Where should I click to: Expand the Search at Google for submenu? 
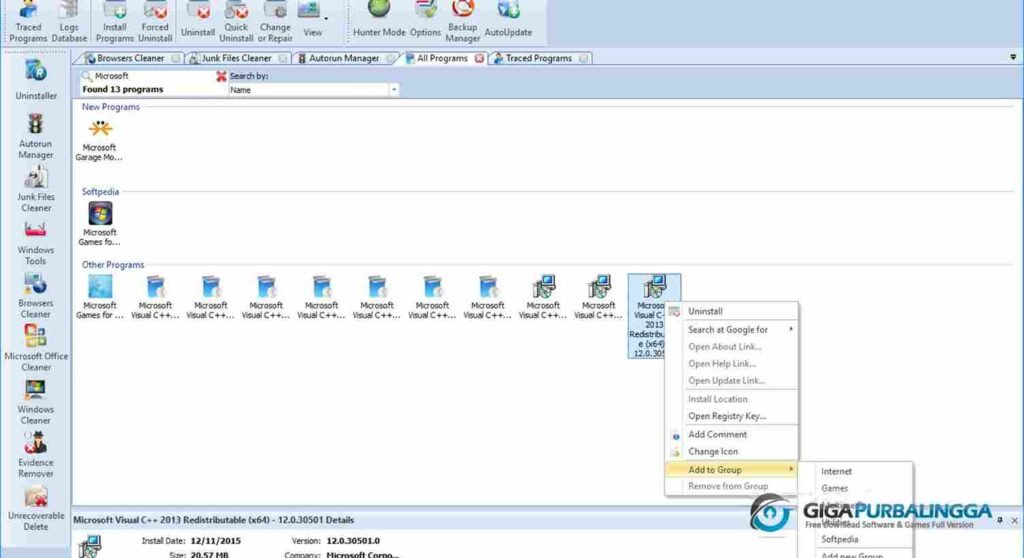tap(731, 329)
